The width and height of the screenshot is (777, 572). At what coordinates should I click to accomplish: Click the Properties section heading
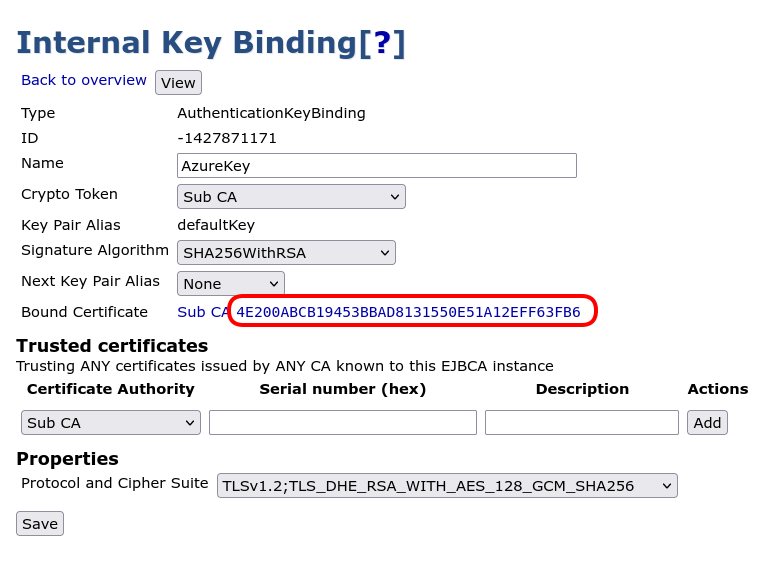click(67, 459)
